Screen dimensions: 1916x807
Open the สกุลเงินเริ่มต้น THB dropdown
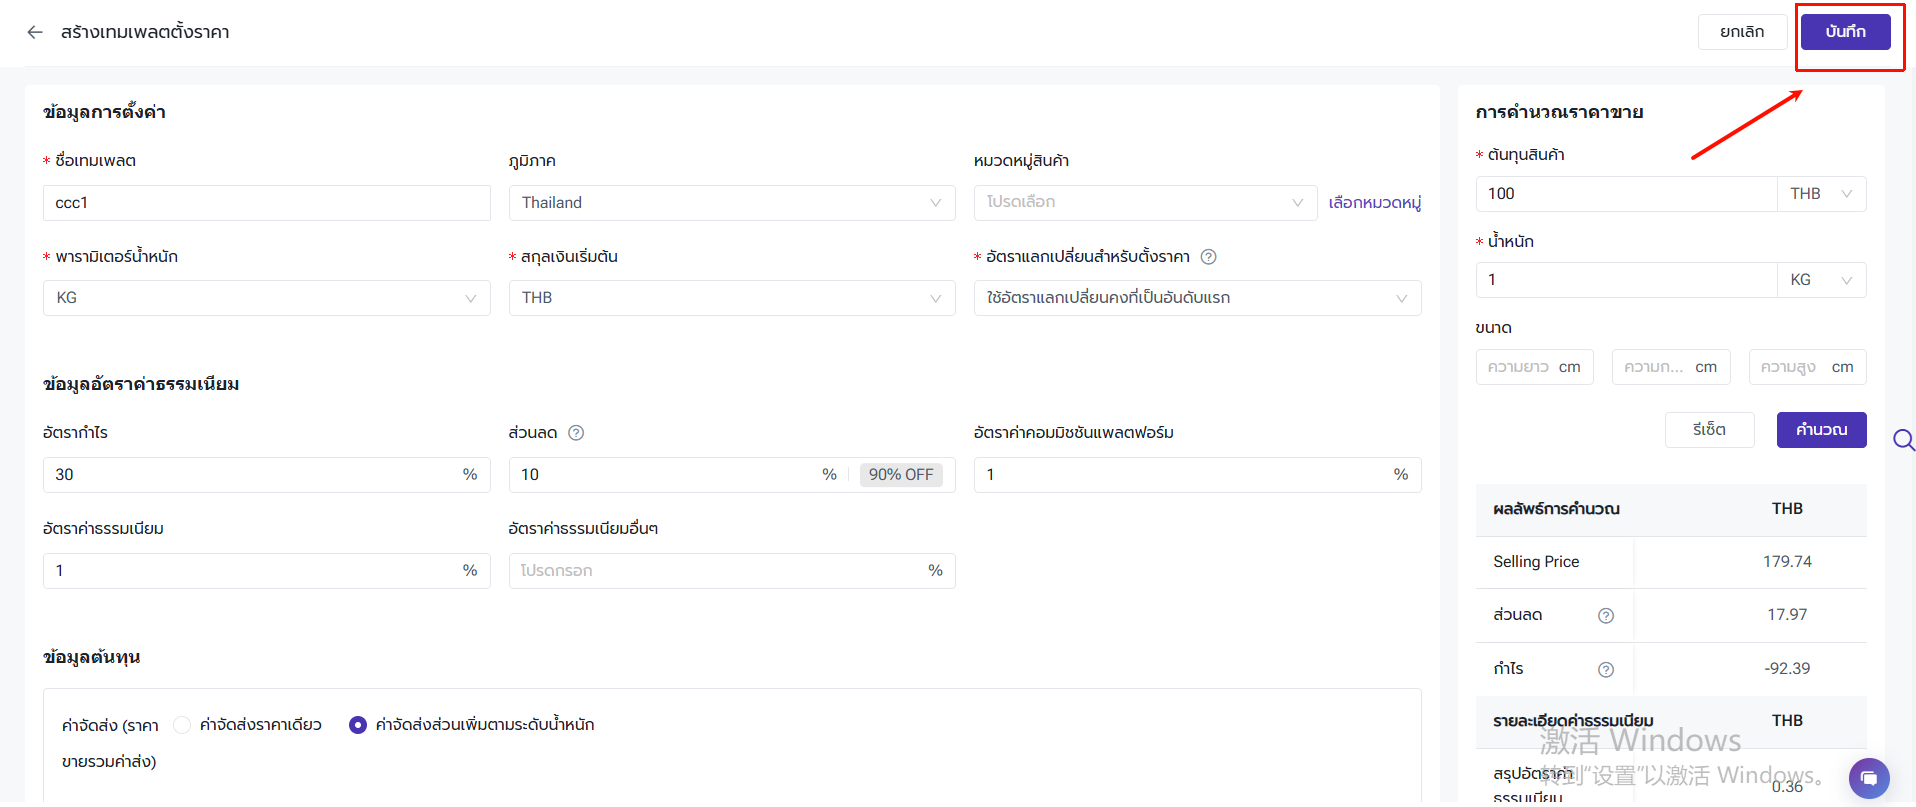click(731, 298)
